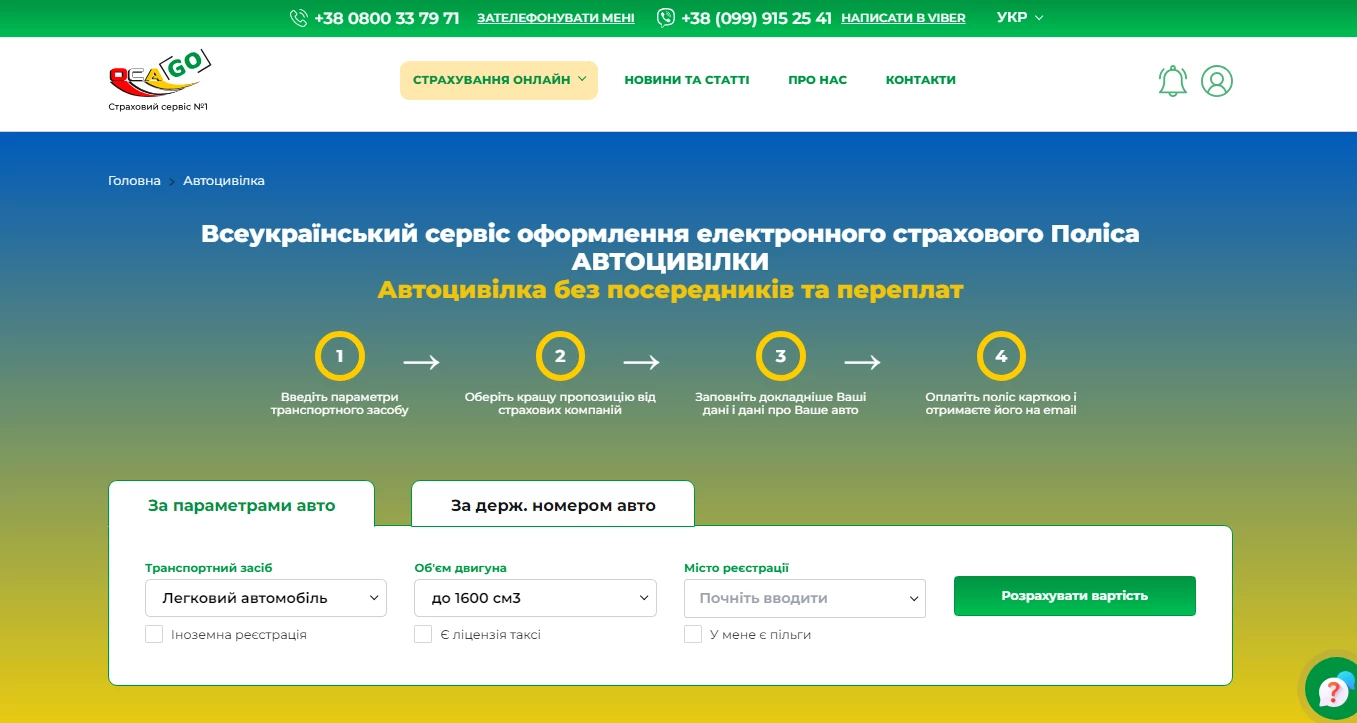Click the Розрахувати вартість button
This screenshot has width=1357, height=723.
pos(1074,595)
